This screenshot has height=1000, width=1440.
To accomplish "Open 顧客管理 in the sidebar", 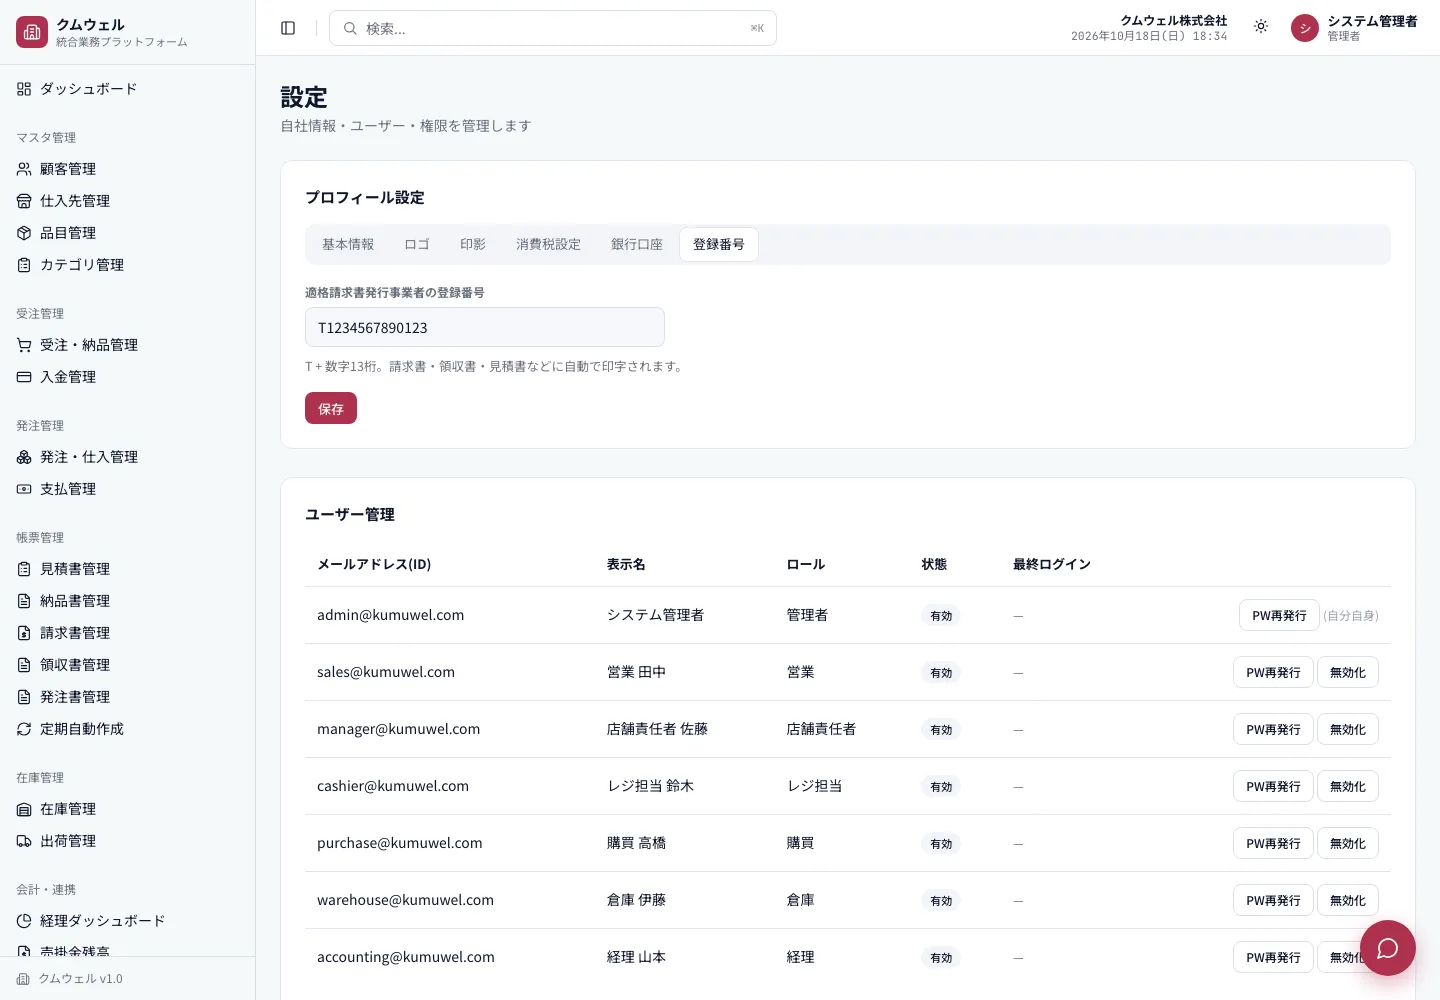I will 127,169.
